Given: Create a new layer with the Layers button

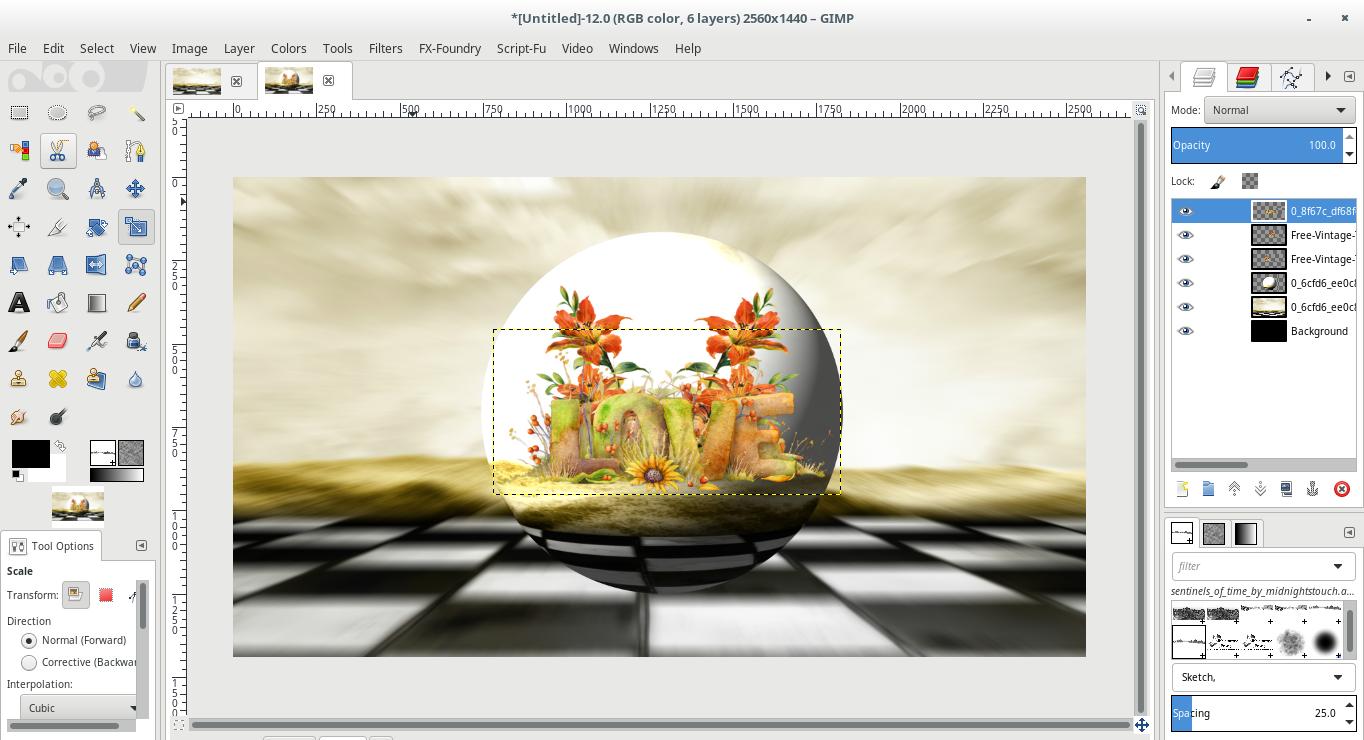Looking at the screenshot, I should pyautogui.click(x=1182, y=489).
